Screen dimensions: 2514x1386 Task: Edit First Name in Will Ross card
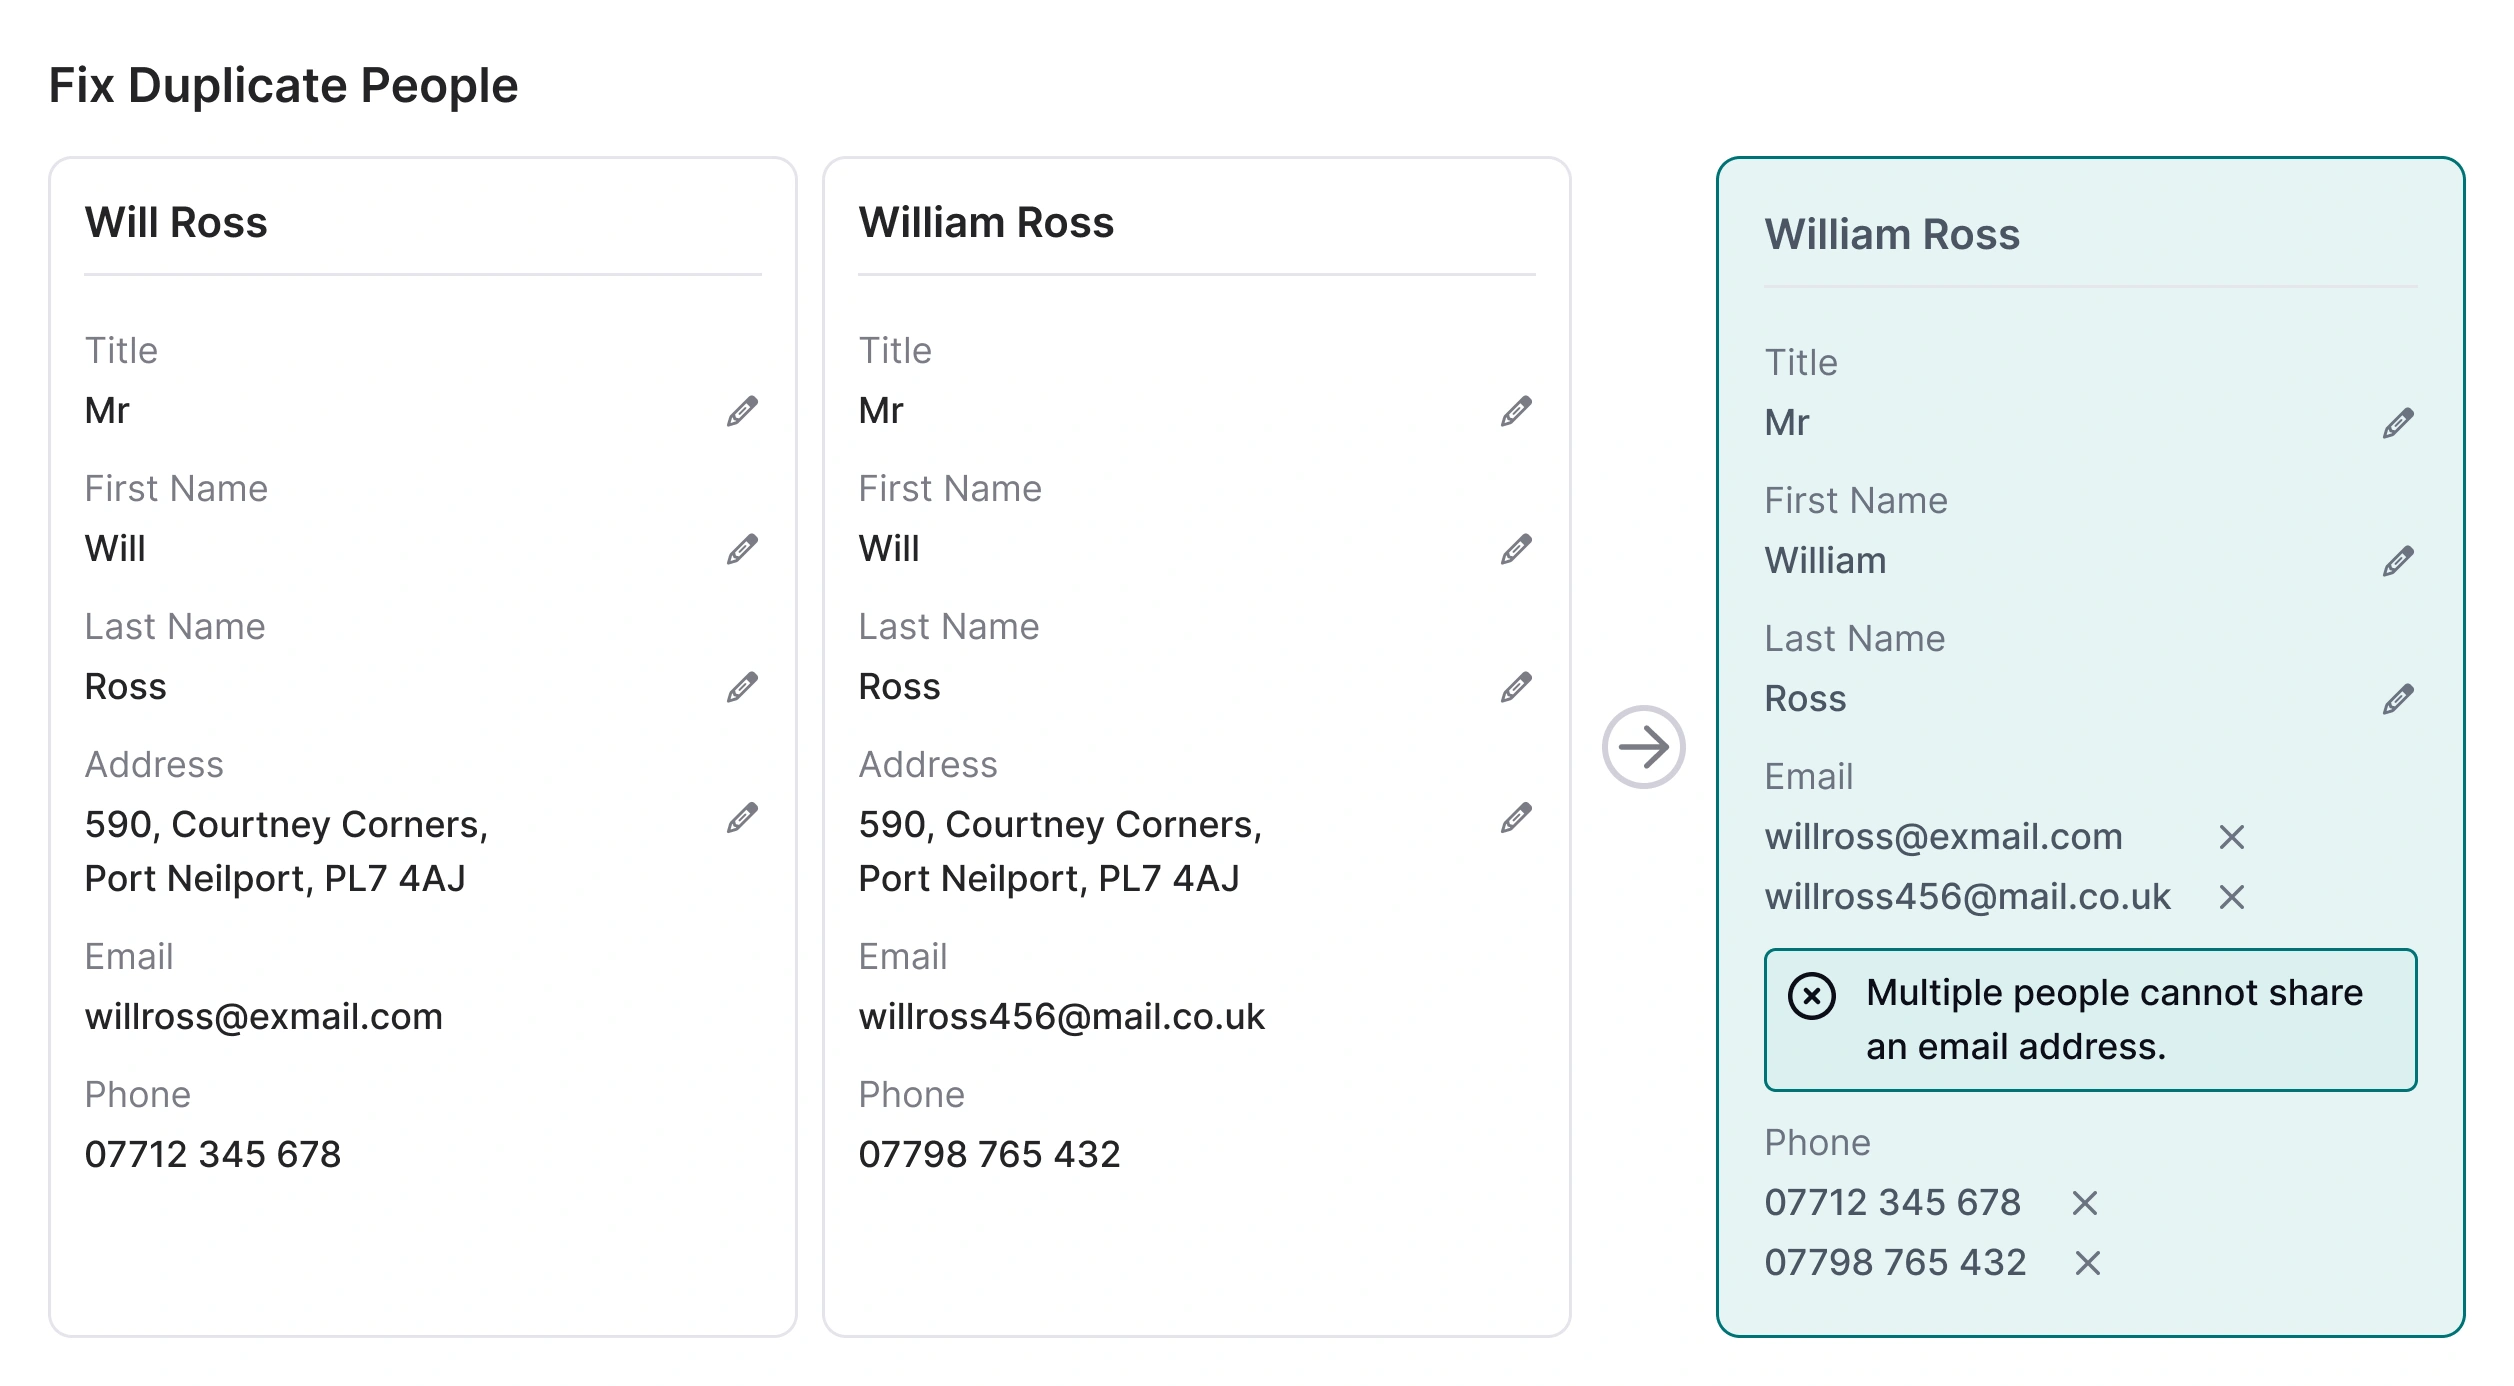[x=742, y=549]
